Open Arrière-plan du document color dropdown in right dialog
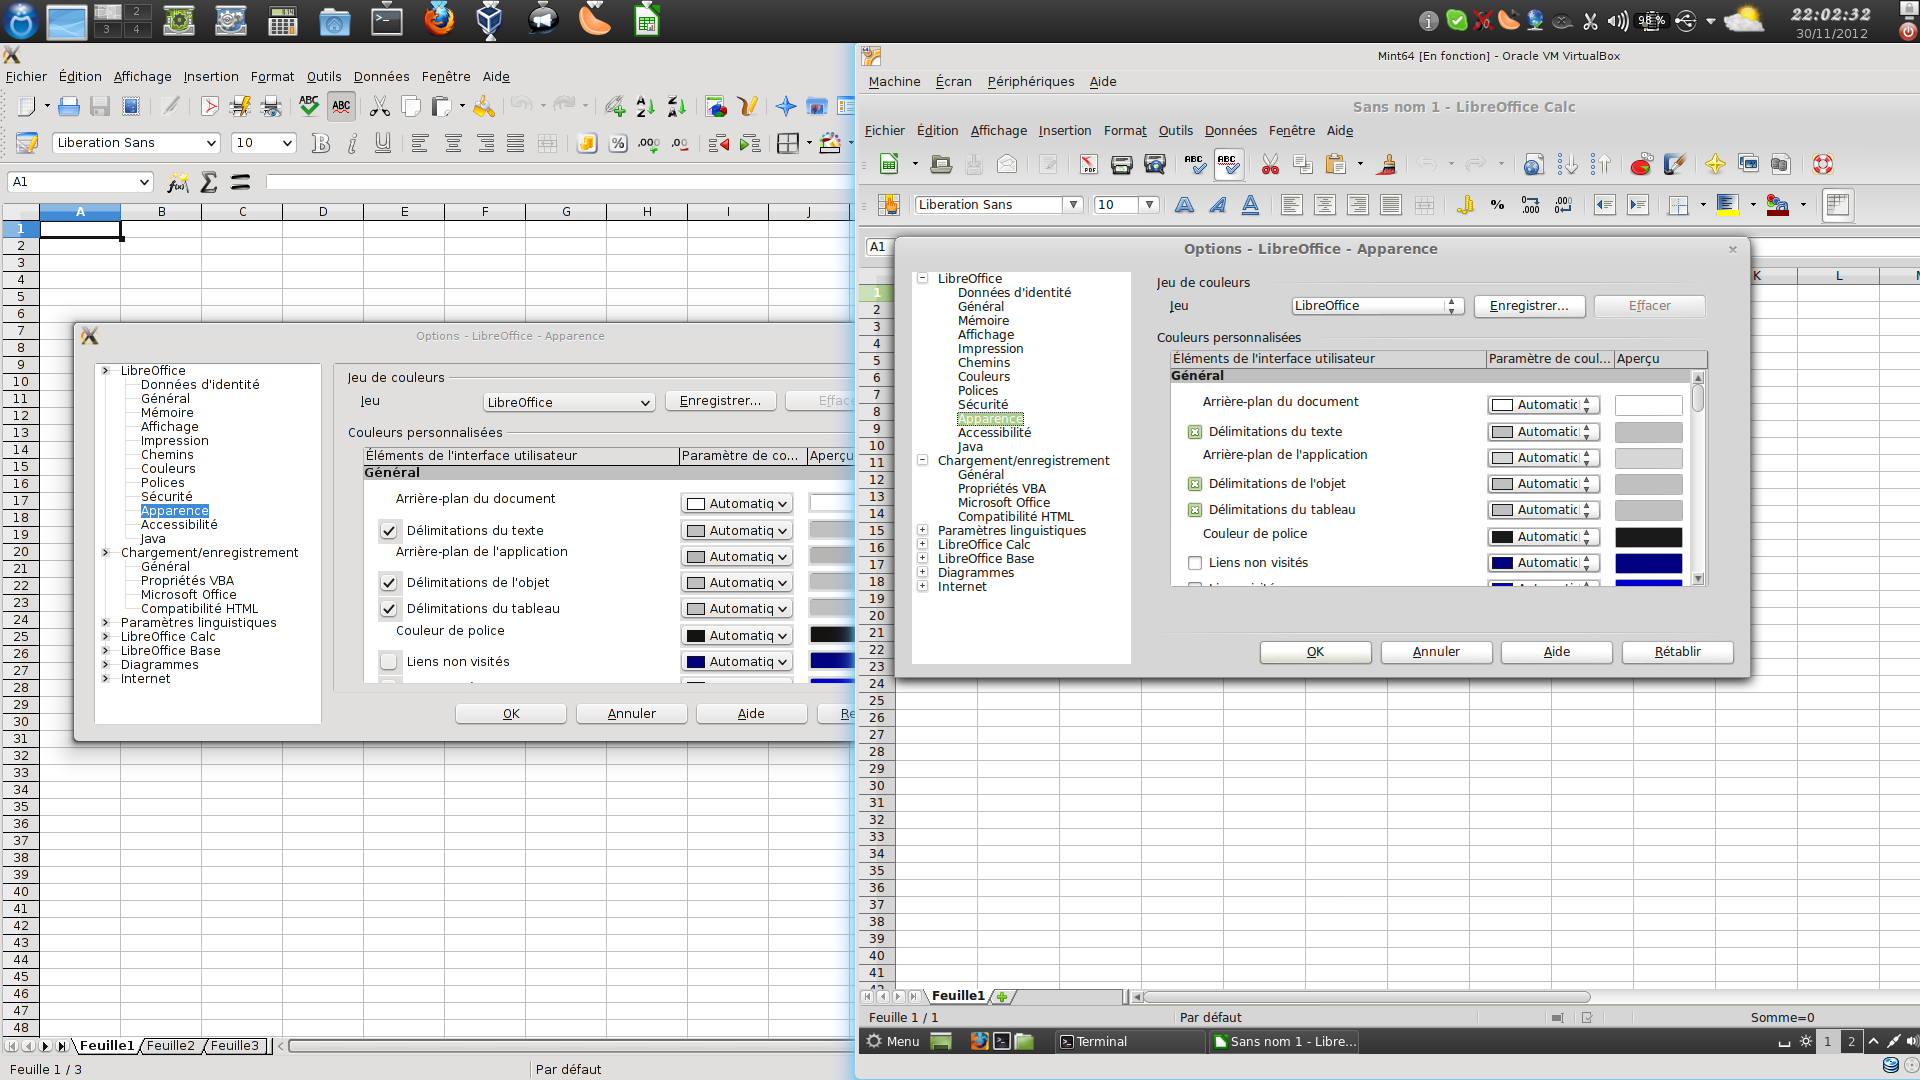The image size is (1920, 1080). 1544,405
